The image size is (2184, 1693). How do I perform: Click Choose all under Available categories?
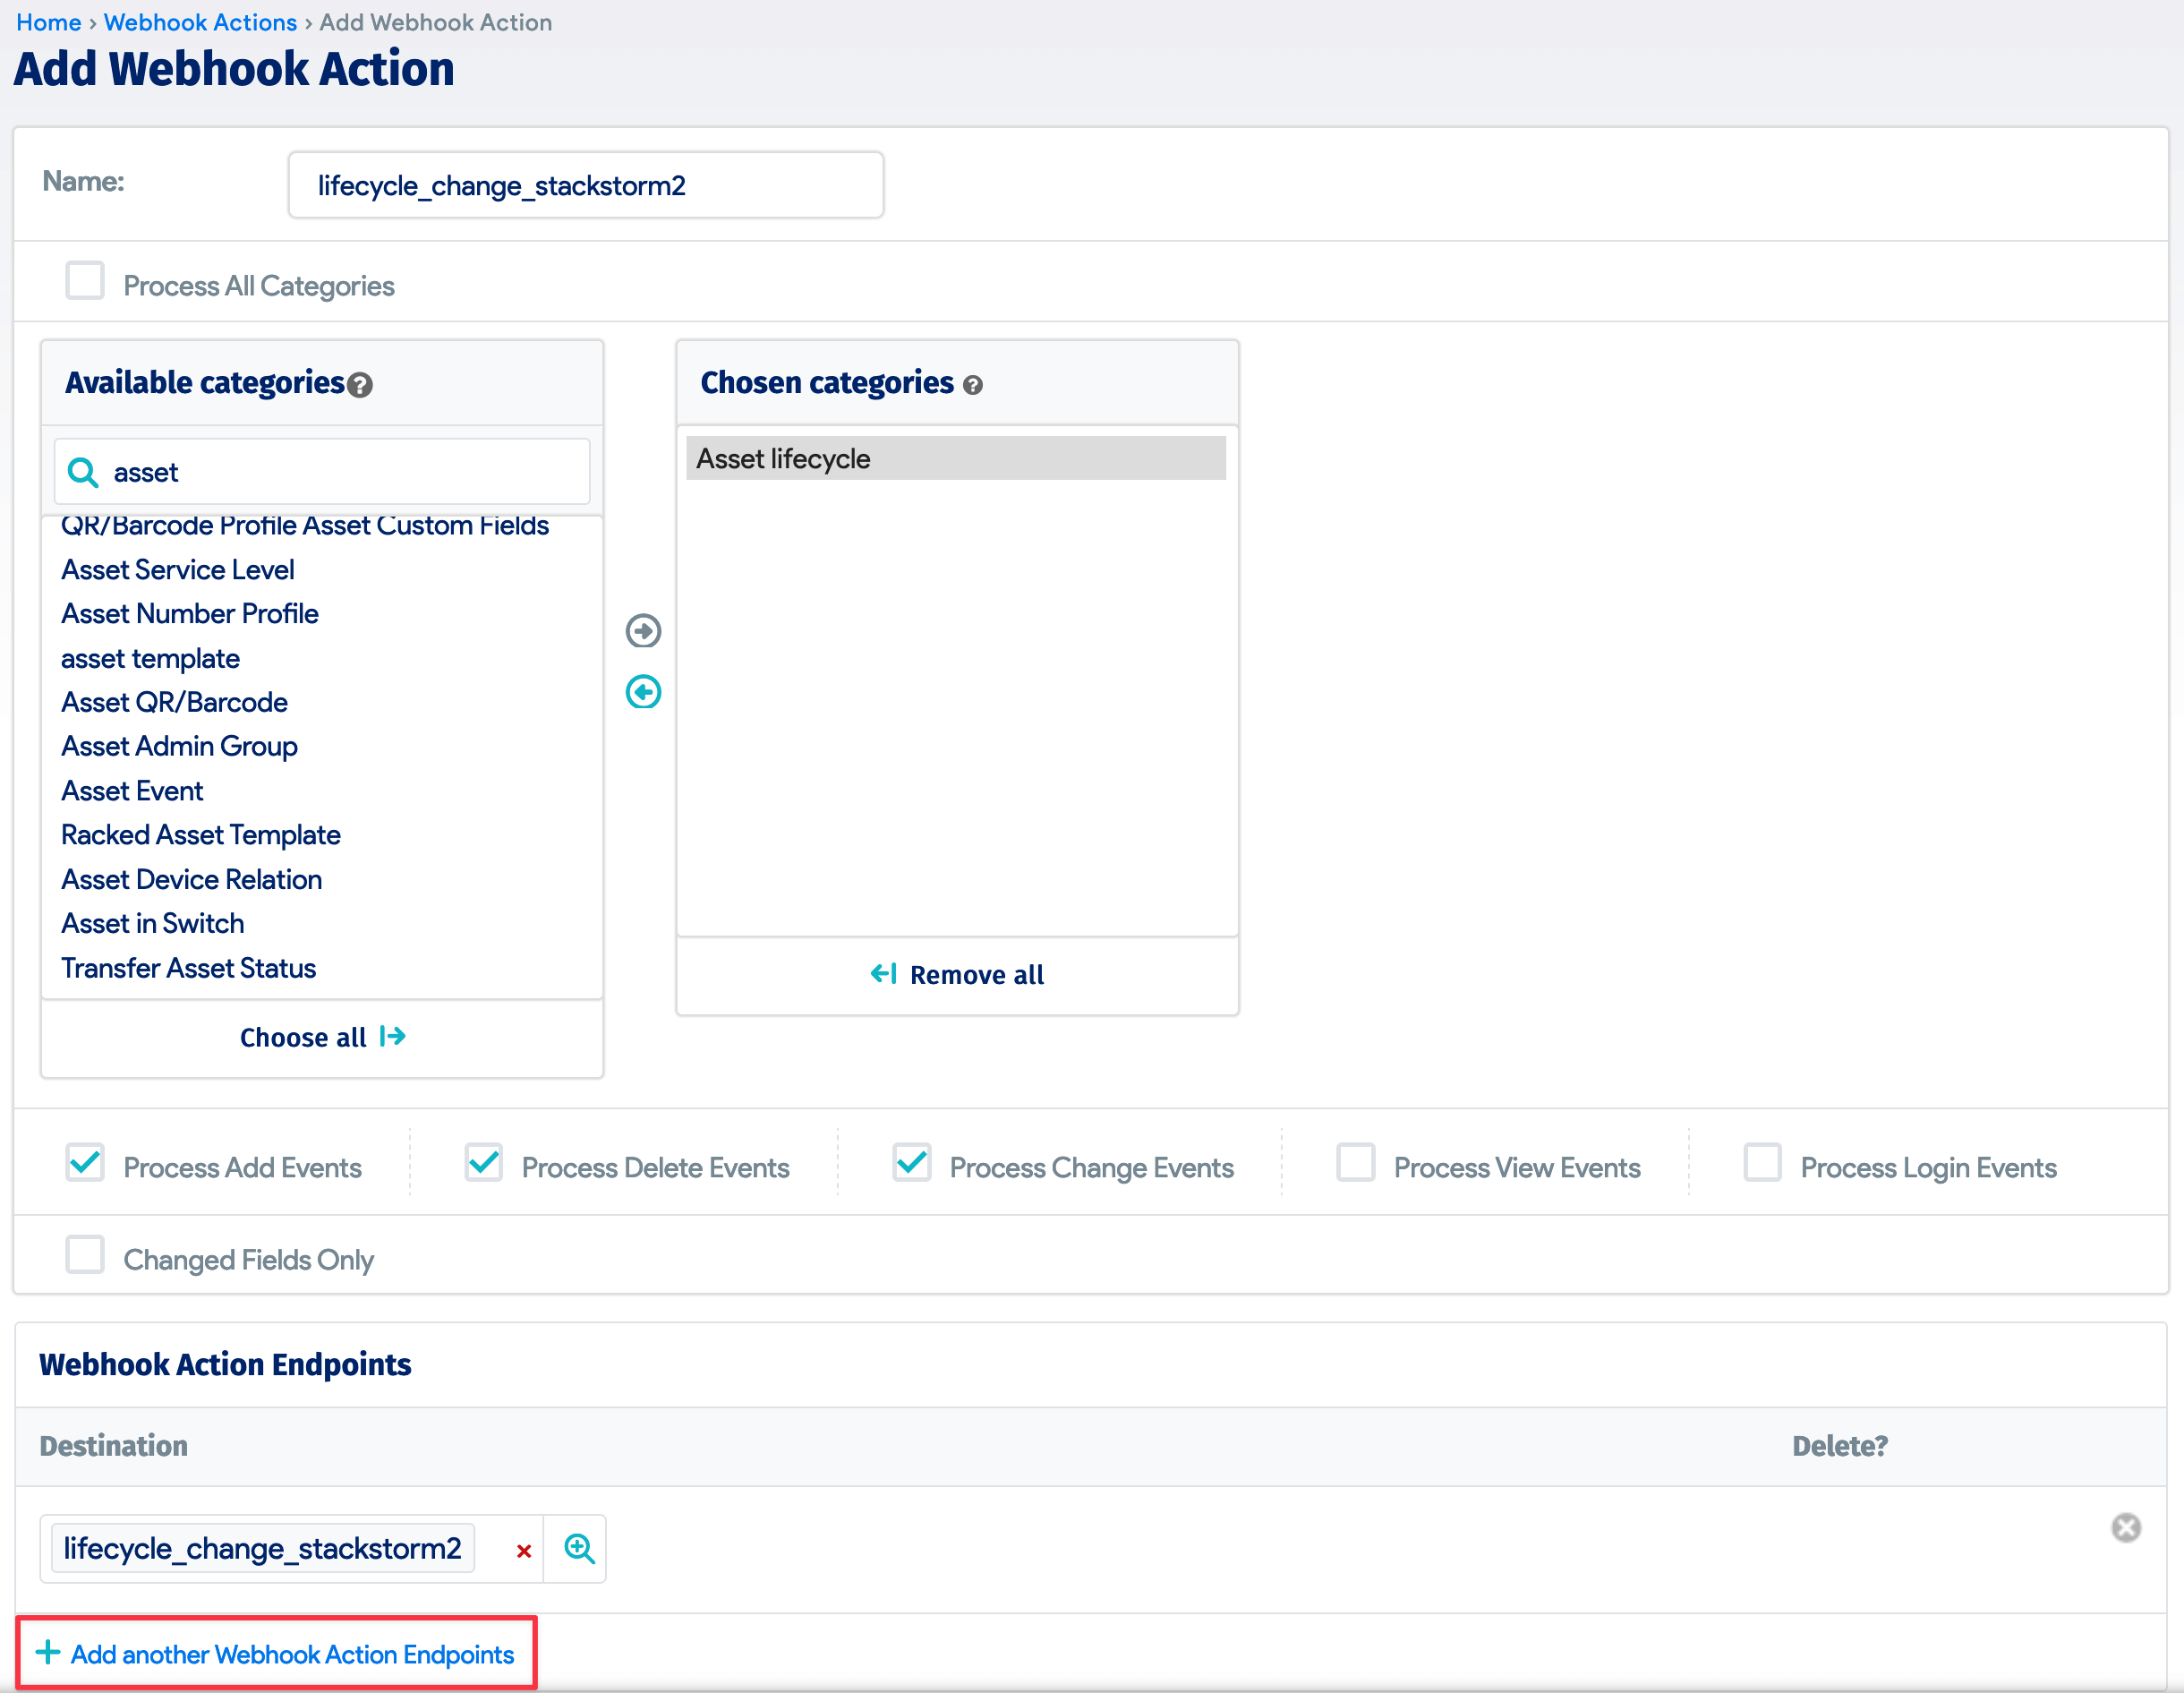tap(322, 1037)
